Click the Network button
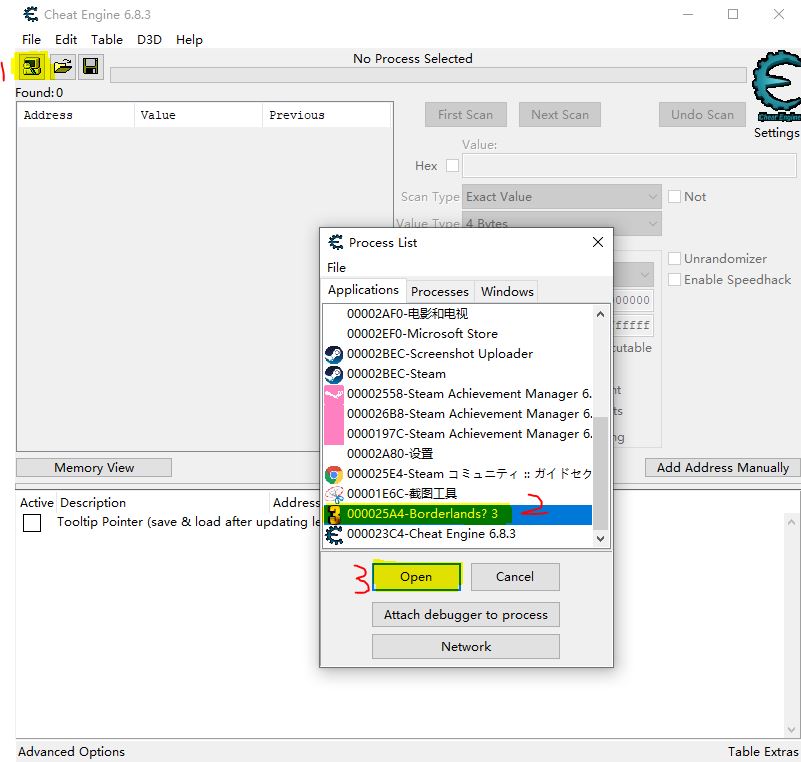Image resolution: width=801 pixels, height=762 pixels. (465, 647)
